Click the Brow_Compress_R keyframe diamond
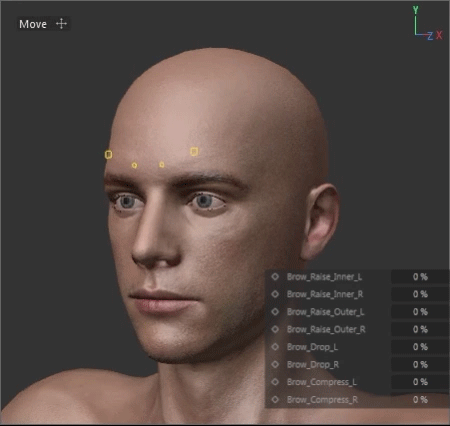This screenshot has width=450, height=426. [x=275, y=399]
